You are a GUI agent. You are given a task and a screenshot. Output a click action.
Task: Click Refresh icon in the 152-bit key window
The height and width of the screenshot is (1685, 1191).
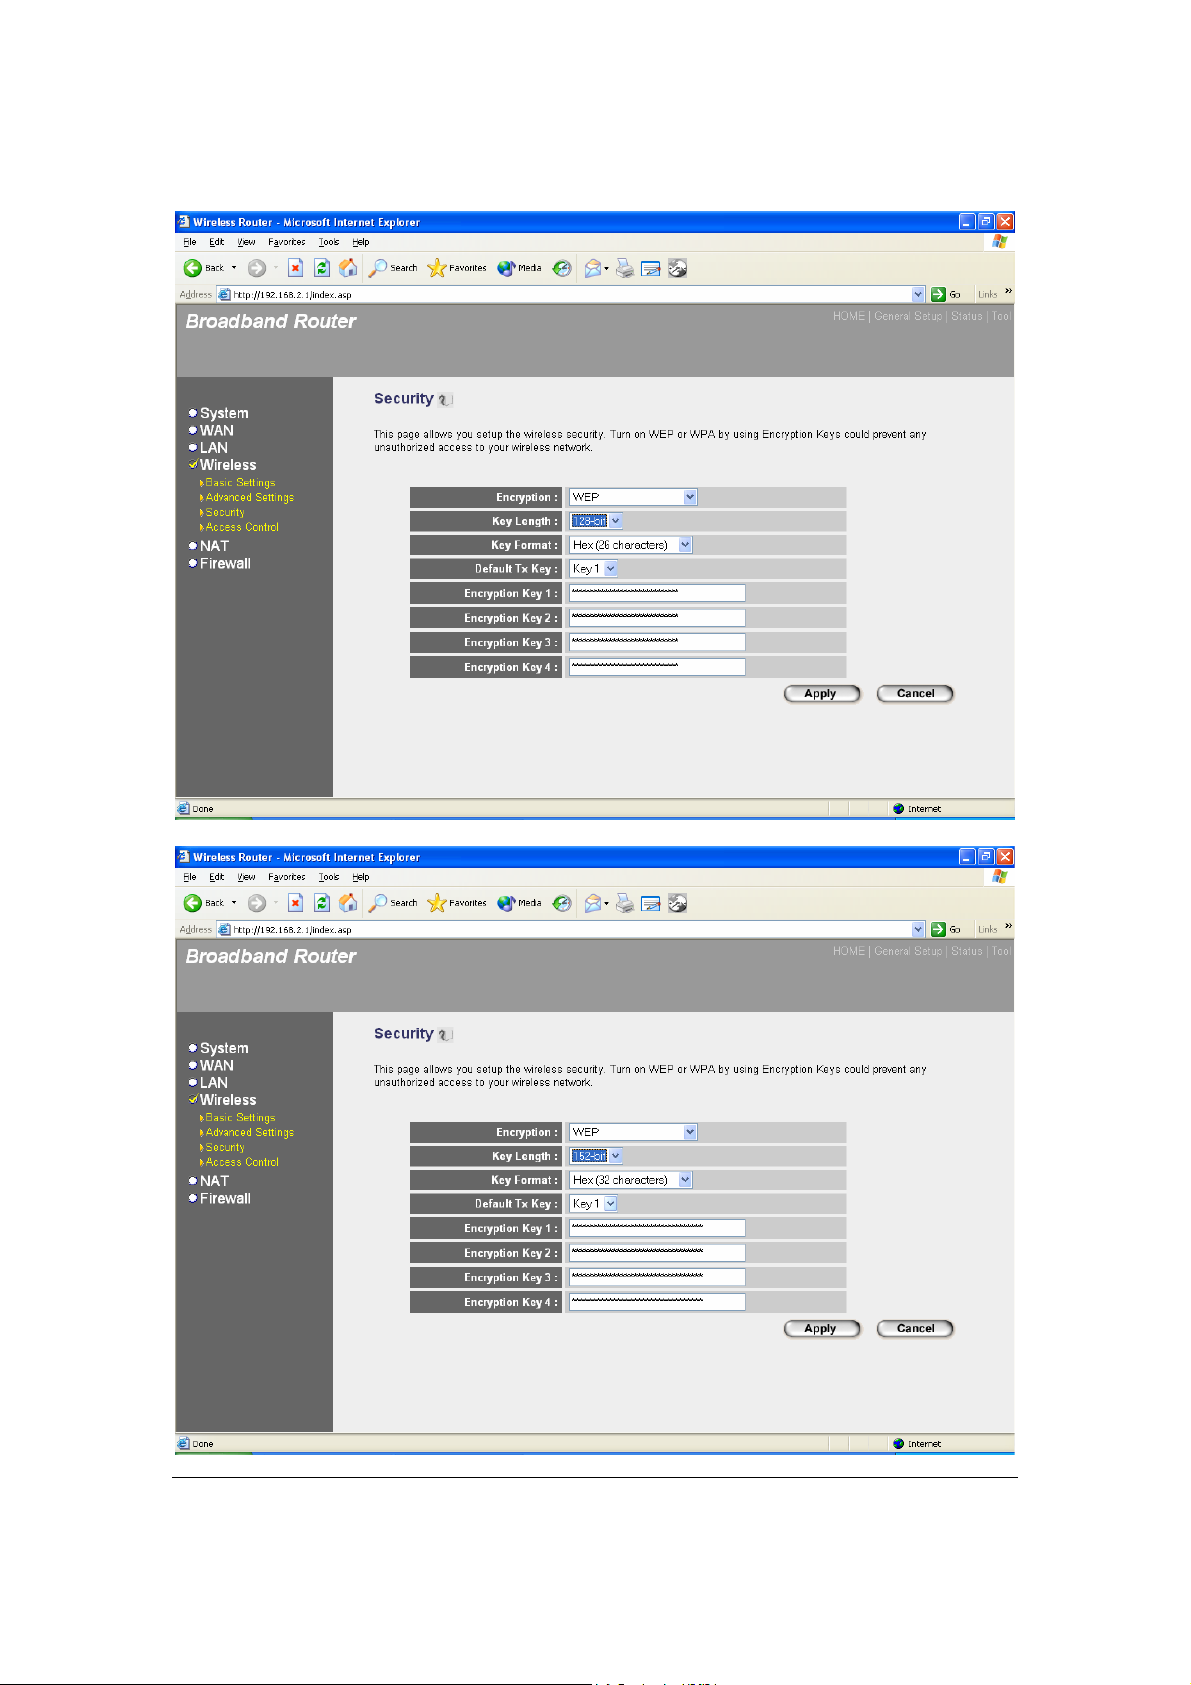tap(321, 903)
